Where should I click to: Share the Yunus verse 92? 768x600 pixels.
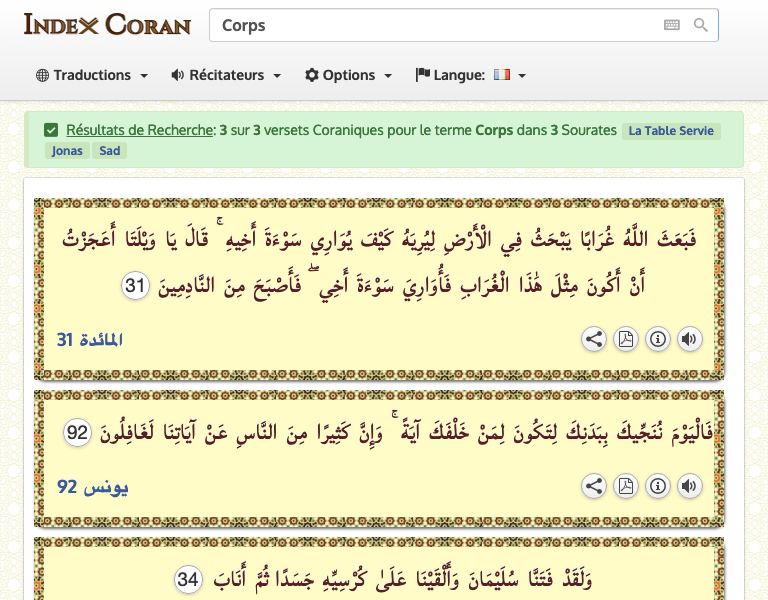pyautogui.click(x=594, y=487)
